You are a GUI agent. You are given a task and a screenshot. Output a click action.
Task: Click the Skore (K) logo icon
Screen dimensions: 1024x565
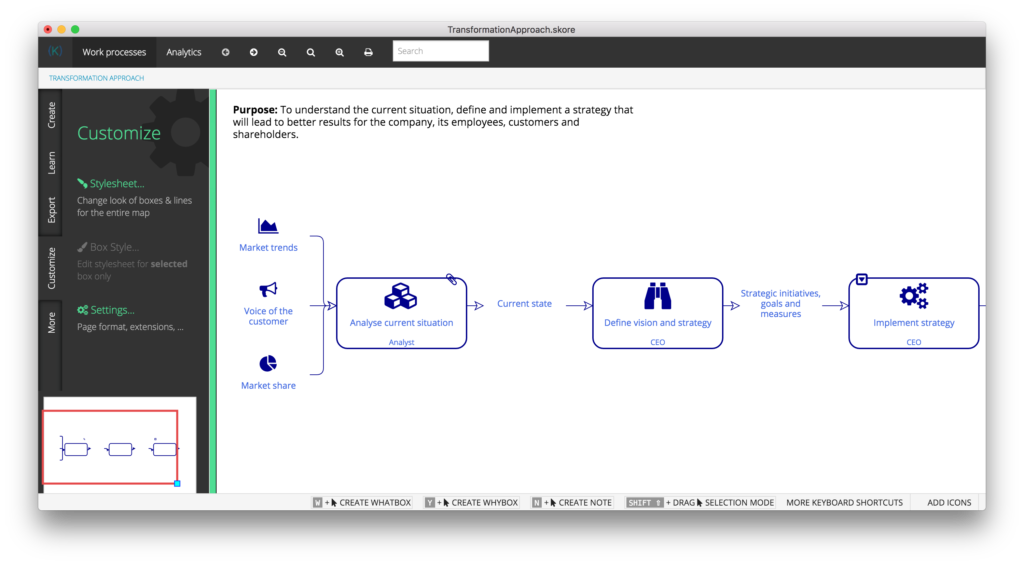tap(56, 51)
